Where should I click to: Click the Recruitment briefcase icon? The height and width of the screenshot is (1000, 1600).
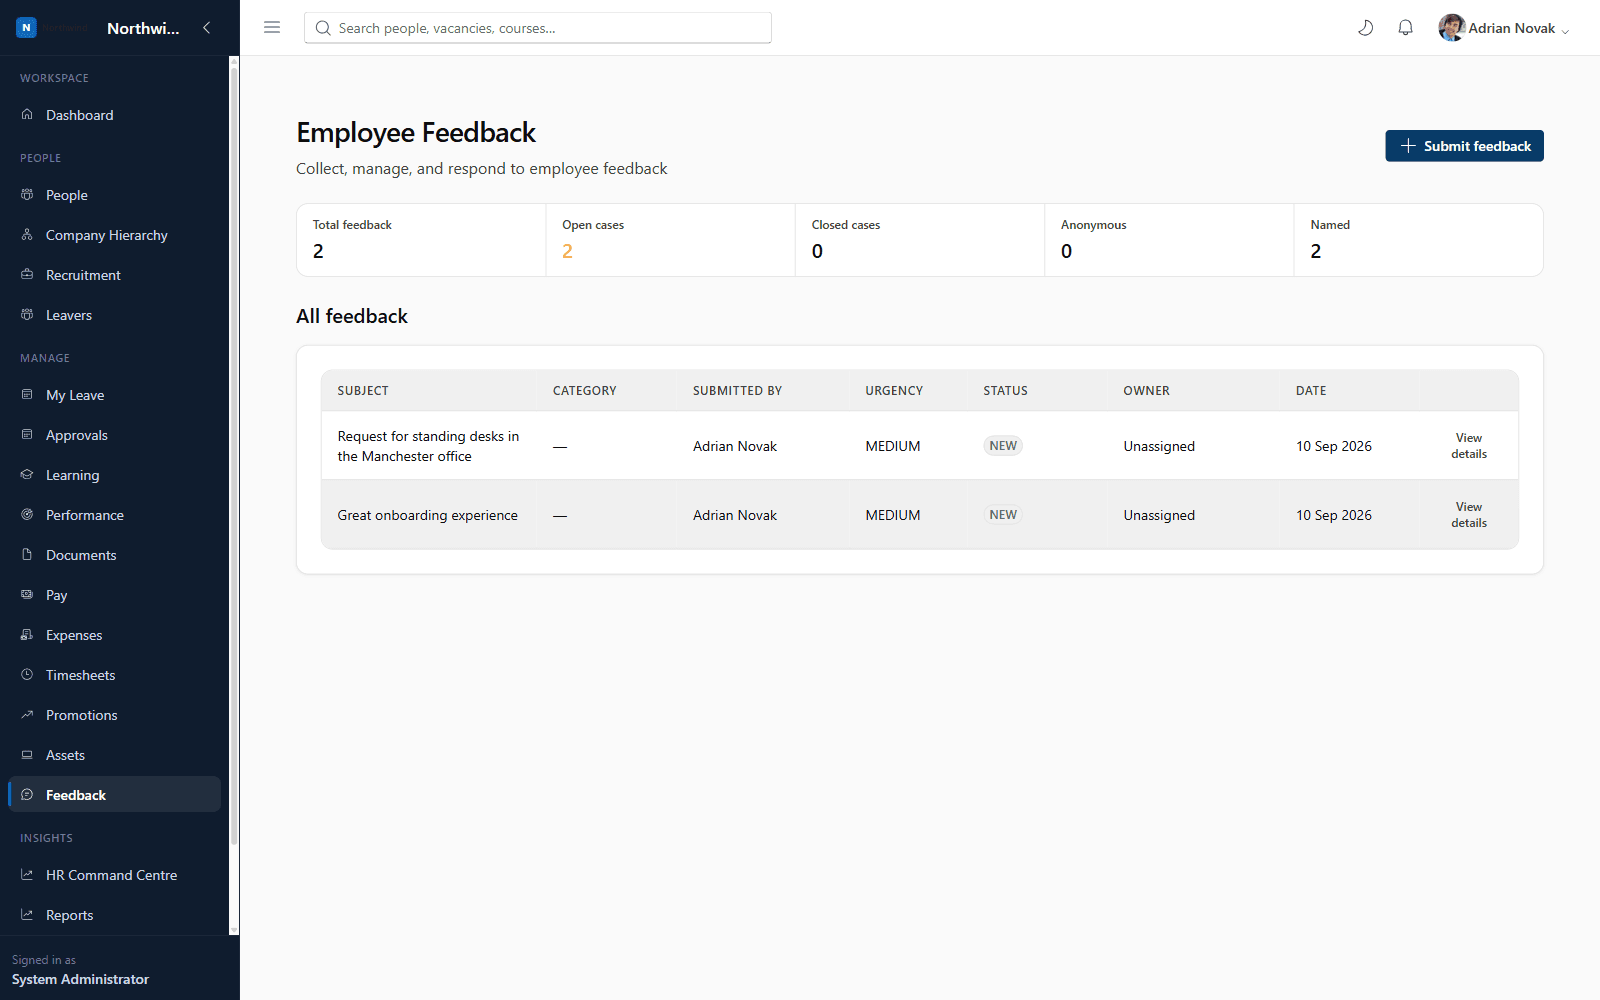click(27, 275)
